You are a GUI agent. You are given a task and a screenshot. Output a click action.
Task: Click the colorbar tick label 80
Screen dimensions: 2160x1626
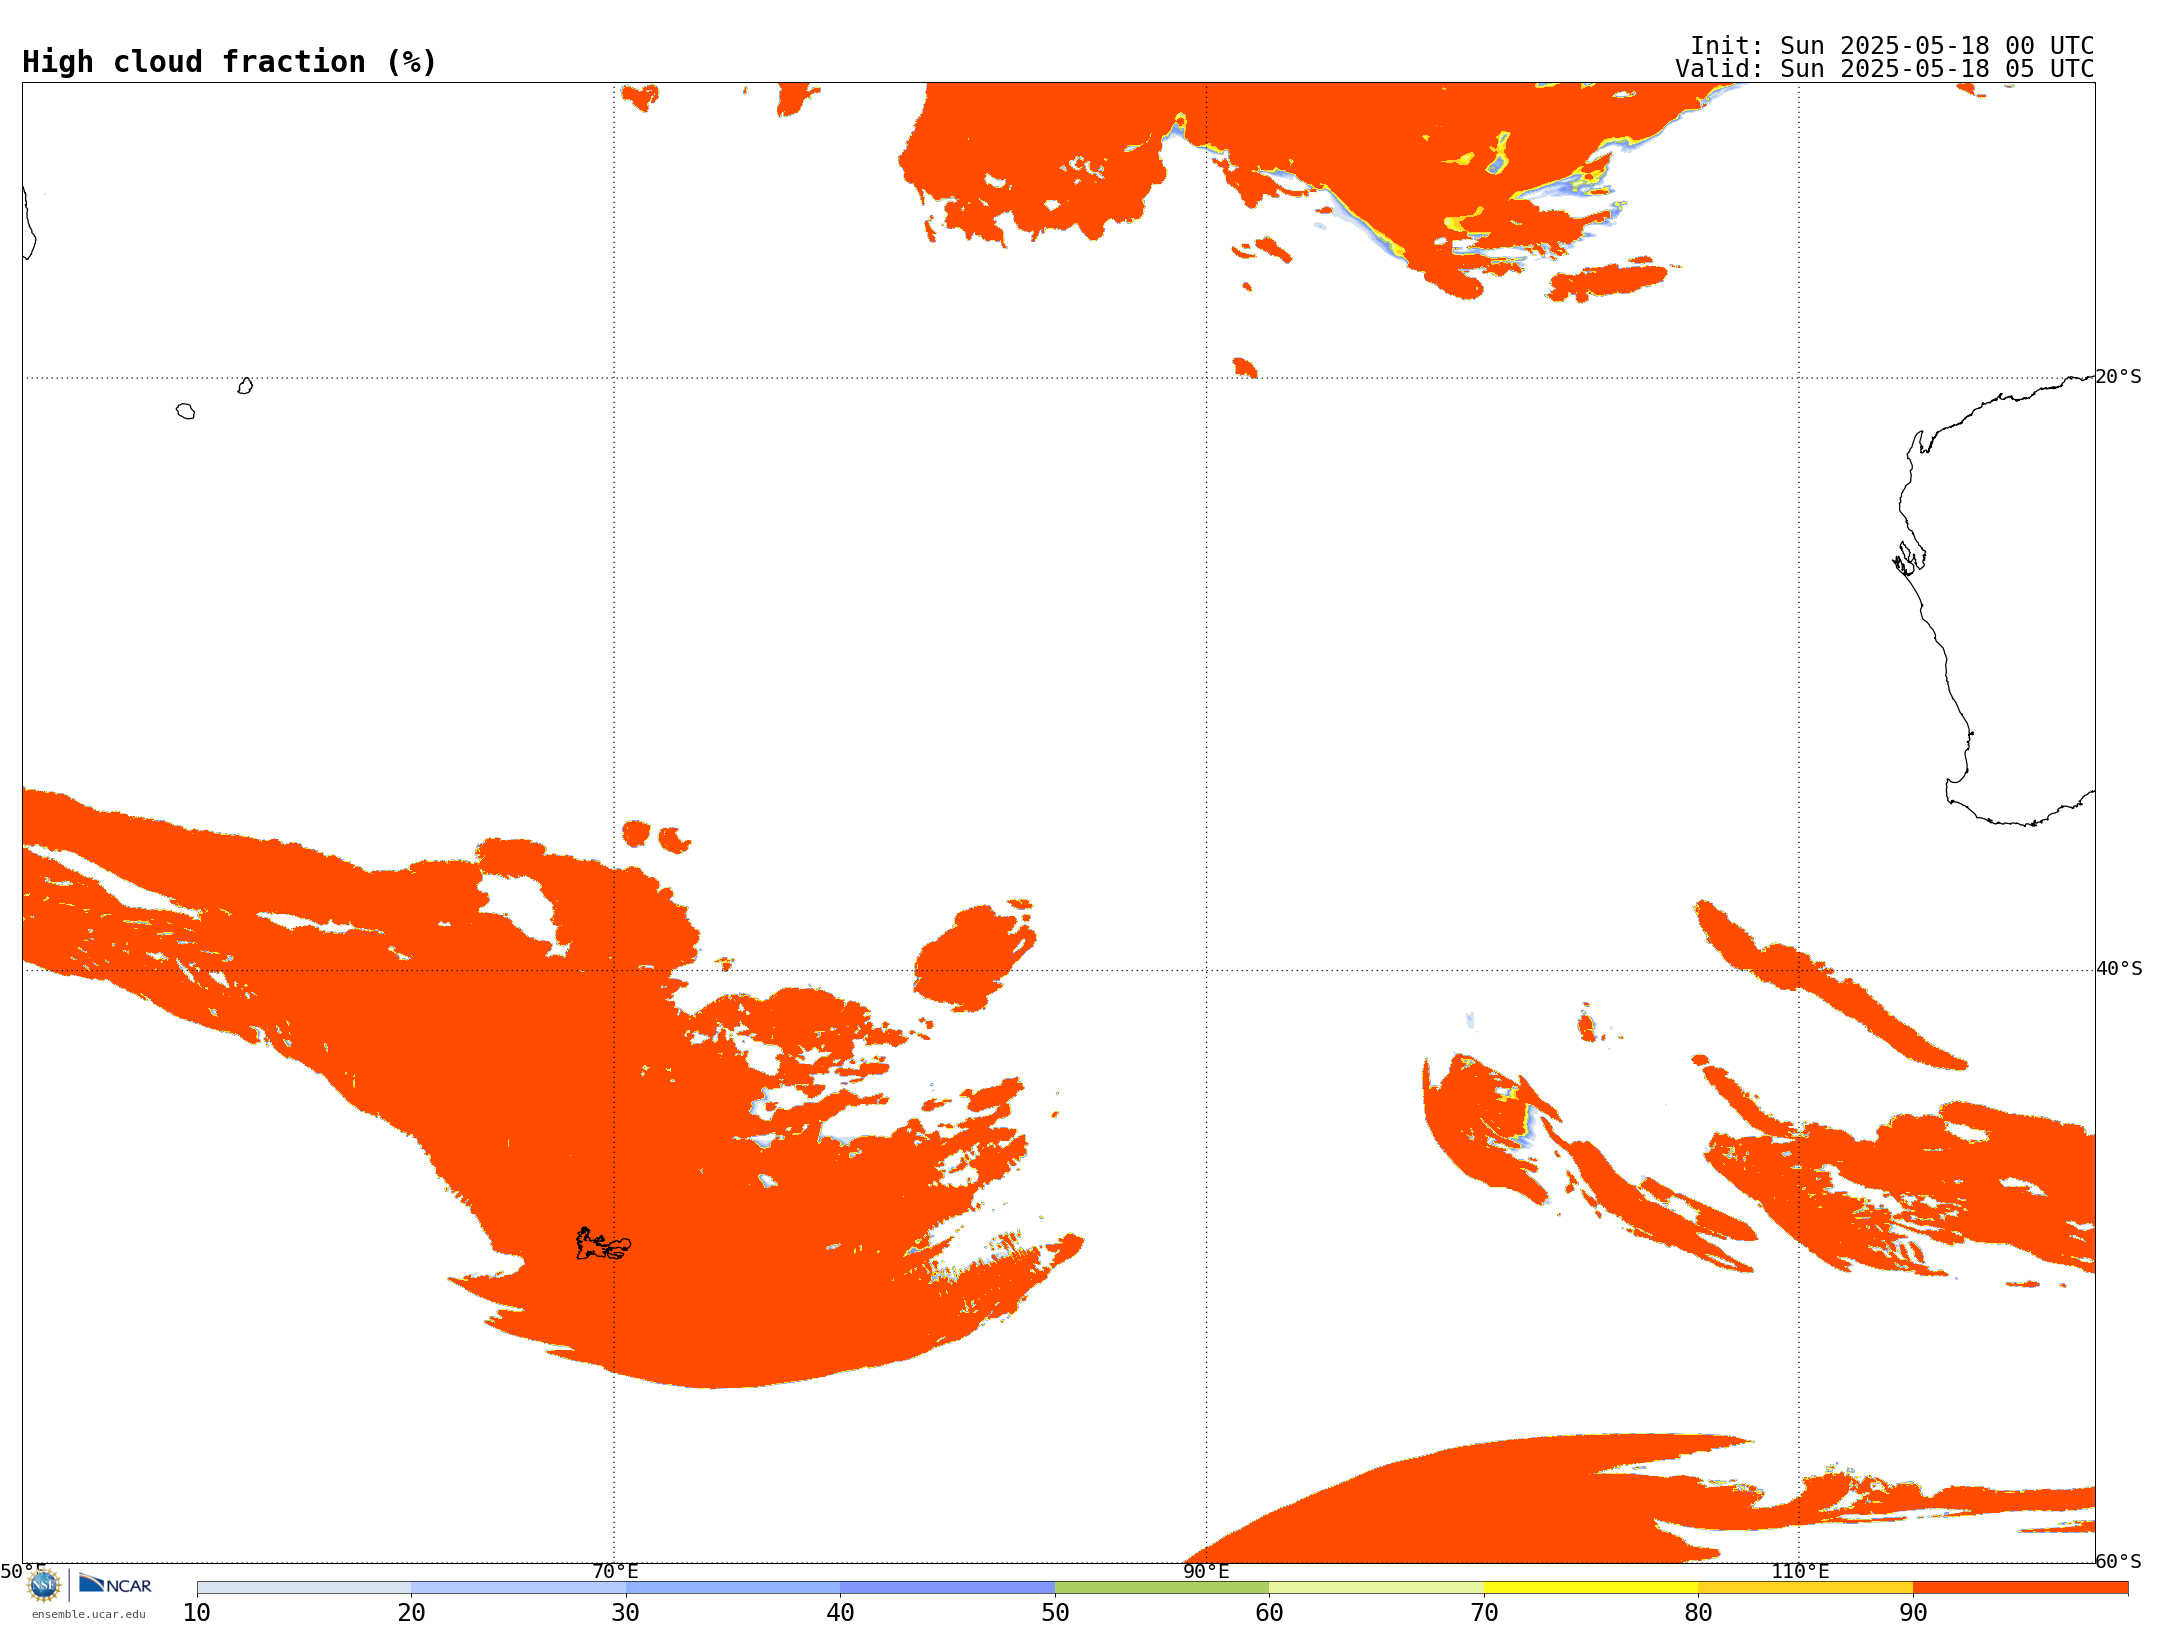pyautogui.click(x=1698, y=1612)
